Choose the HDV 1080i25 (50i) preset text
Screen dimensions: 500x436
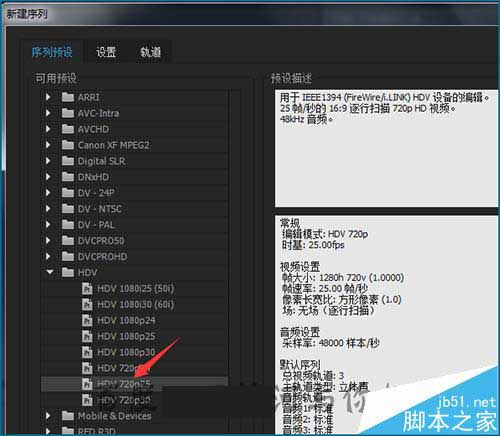pyautogui.click(x=136, y=289)
